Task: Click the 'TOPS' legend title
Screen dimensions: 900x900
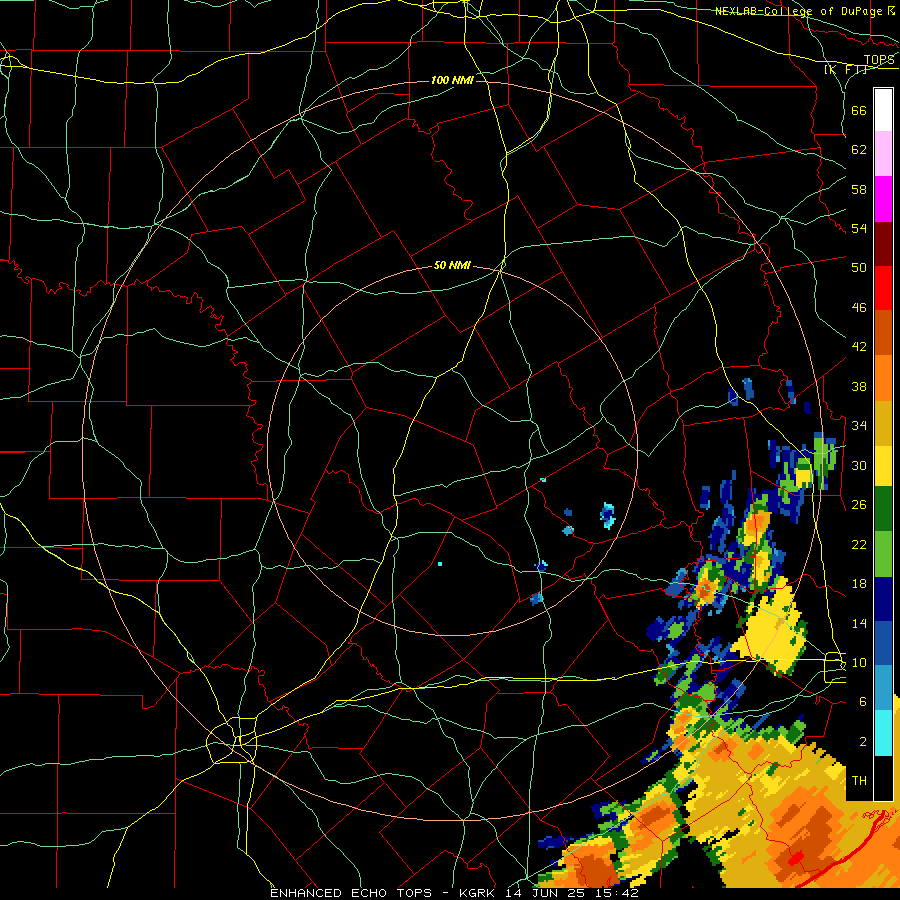Action: [x=879, y=60]
